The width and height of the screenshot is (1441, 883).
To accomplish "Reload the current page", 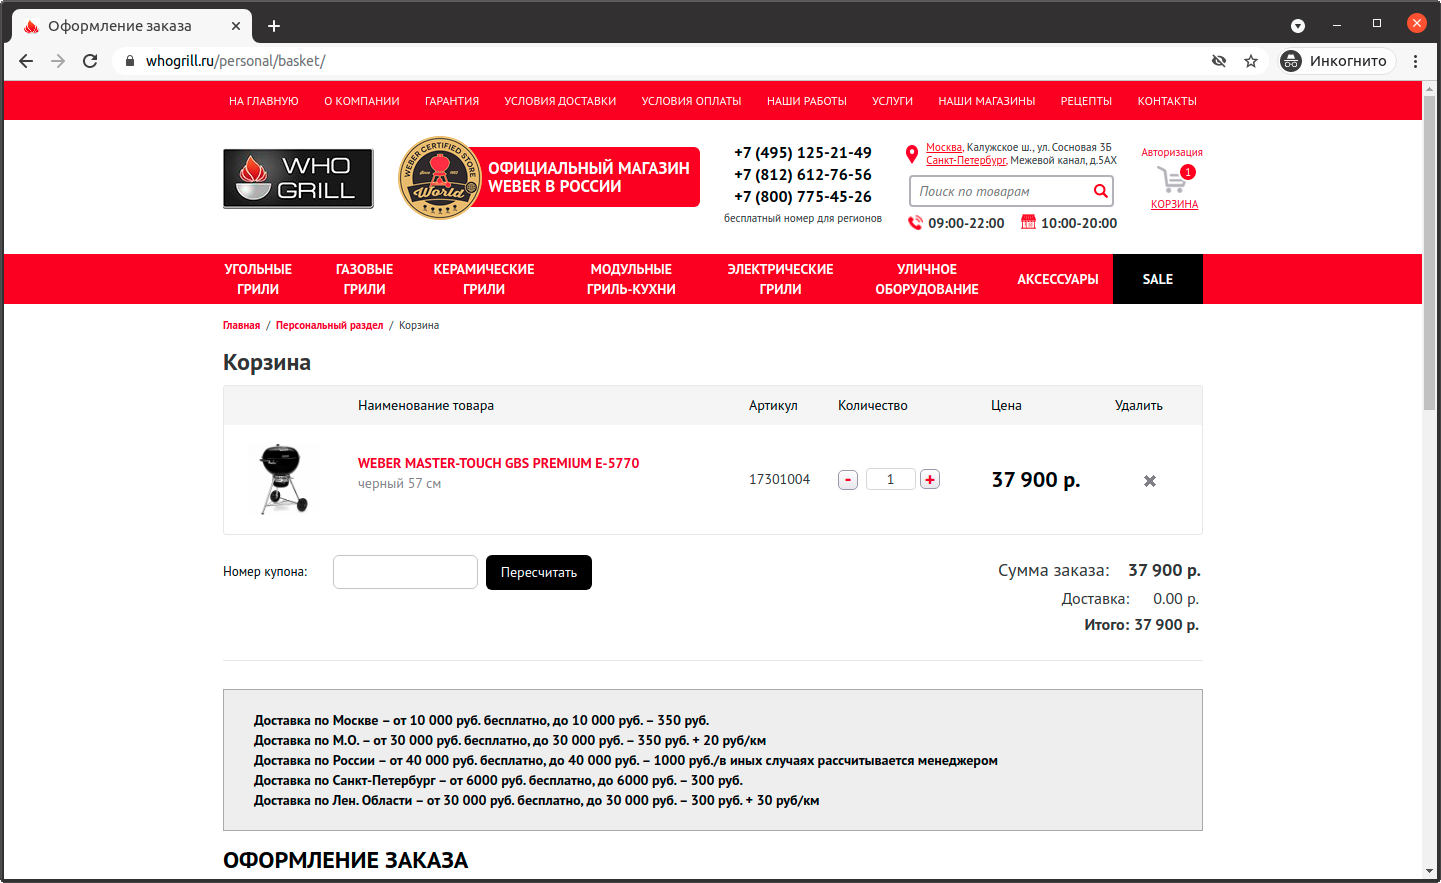I will pyautogui.click(x=90, y=61).
